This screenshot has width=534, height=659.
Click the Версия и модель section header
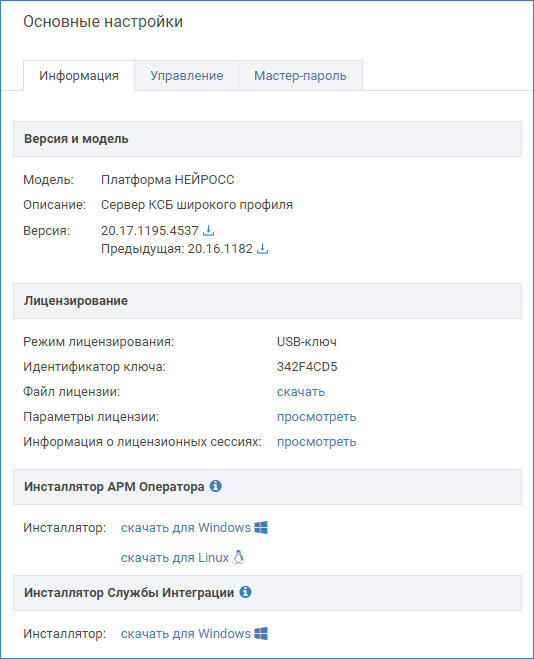(x=267, y=139)
